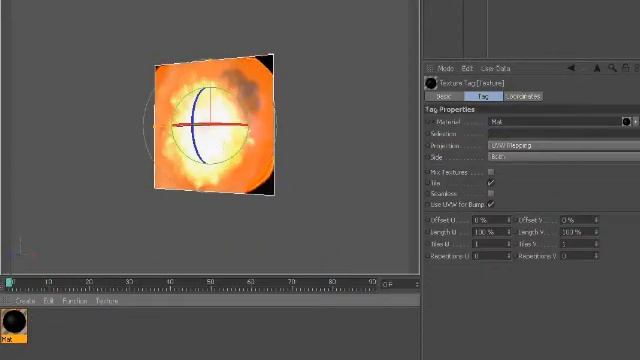Screen dimensions: 640x360
Task: Open the User Data menu
Action: click(x=496, y=68)
